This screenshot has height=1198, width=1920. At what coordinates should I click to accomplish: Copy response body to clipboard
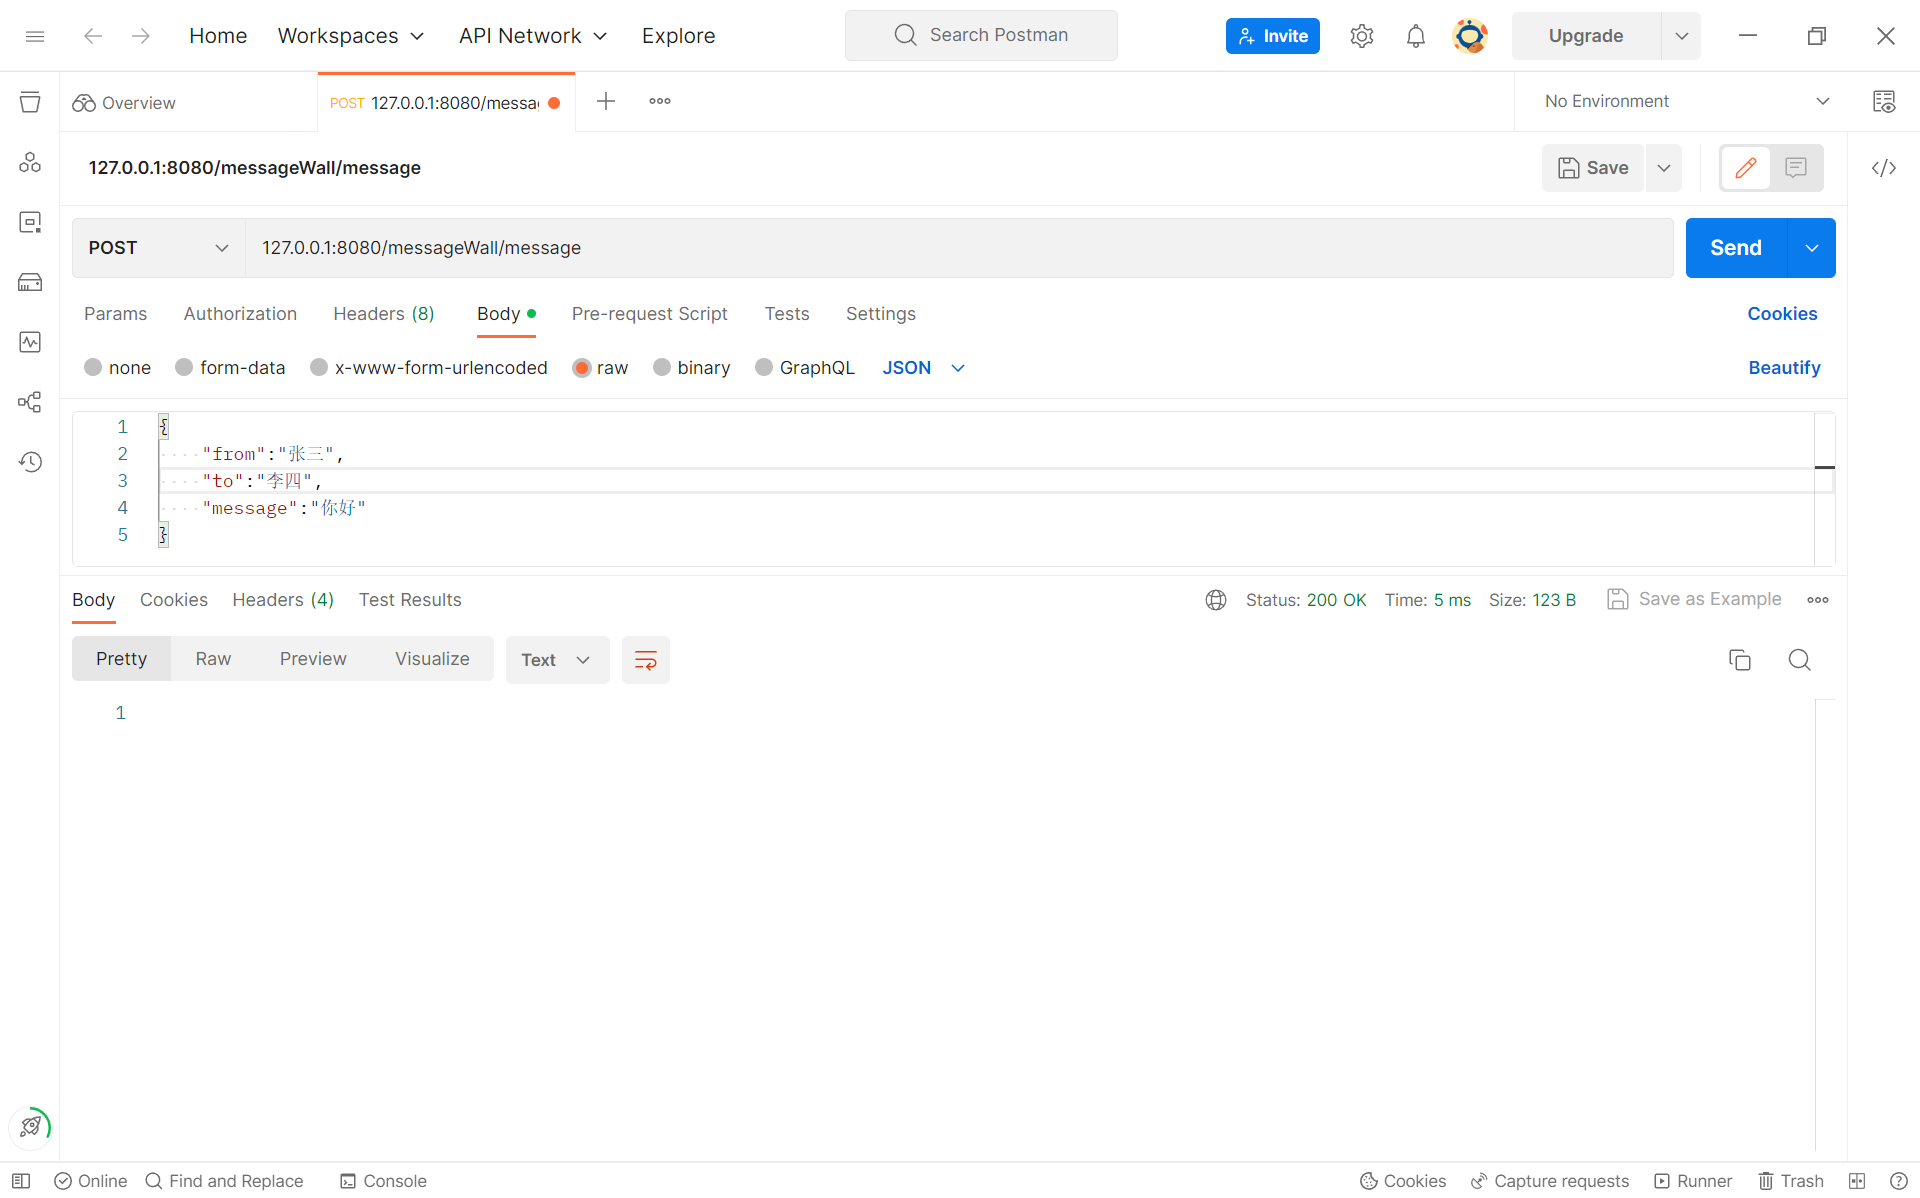1740,660
